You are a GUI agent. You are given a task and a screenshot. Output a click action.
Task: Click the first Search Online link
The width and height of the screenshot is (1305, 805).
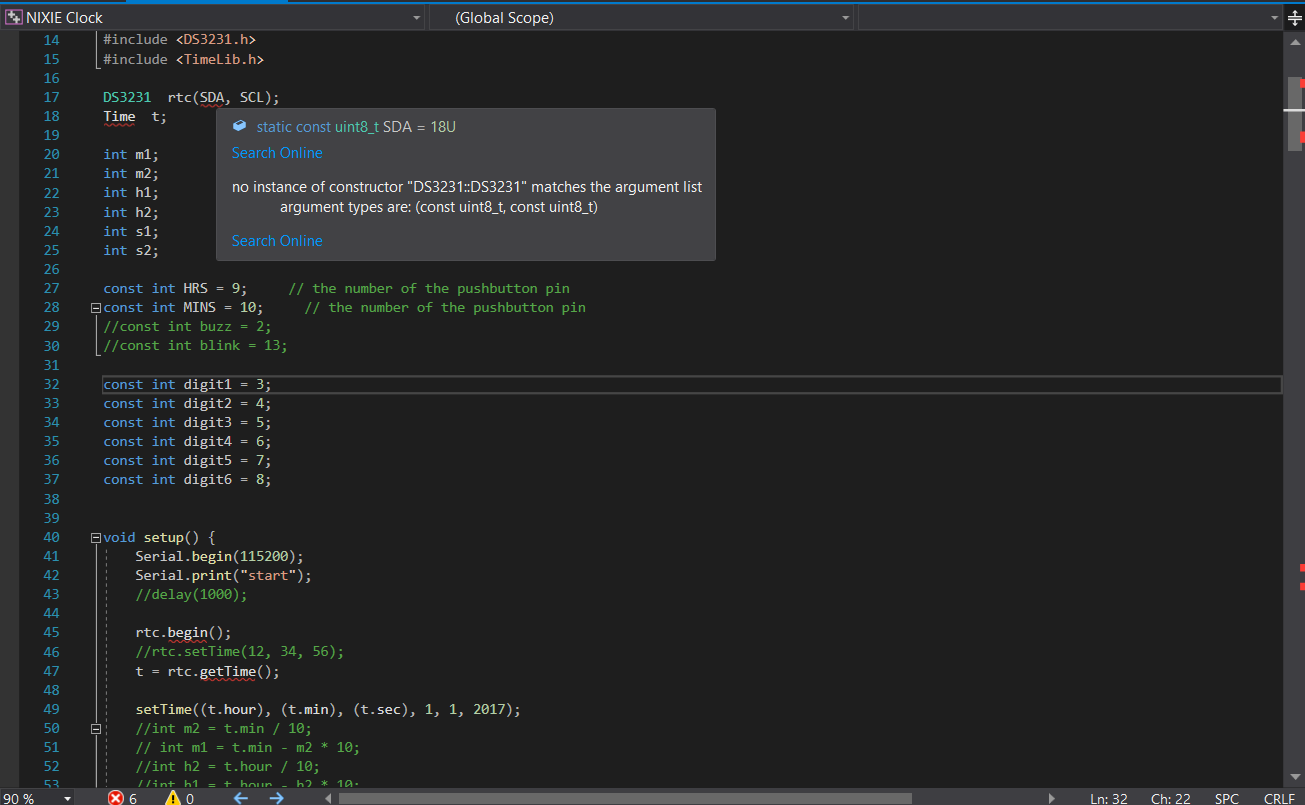pyautogui.click(x=277, y=153)
